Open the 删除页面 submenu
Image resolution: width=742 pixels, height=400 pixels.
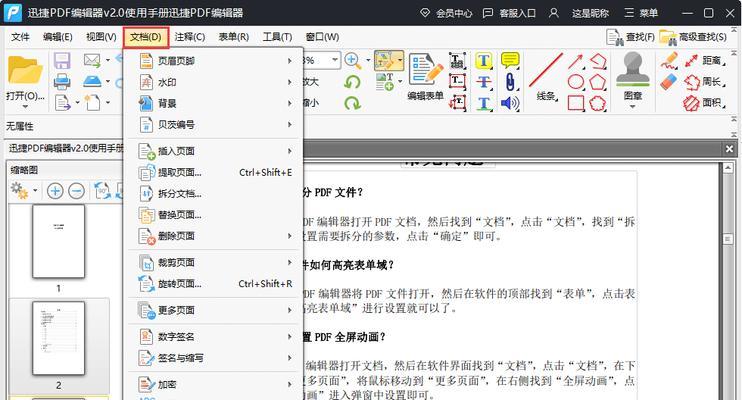213,236
